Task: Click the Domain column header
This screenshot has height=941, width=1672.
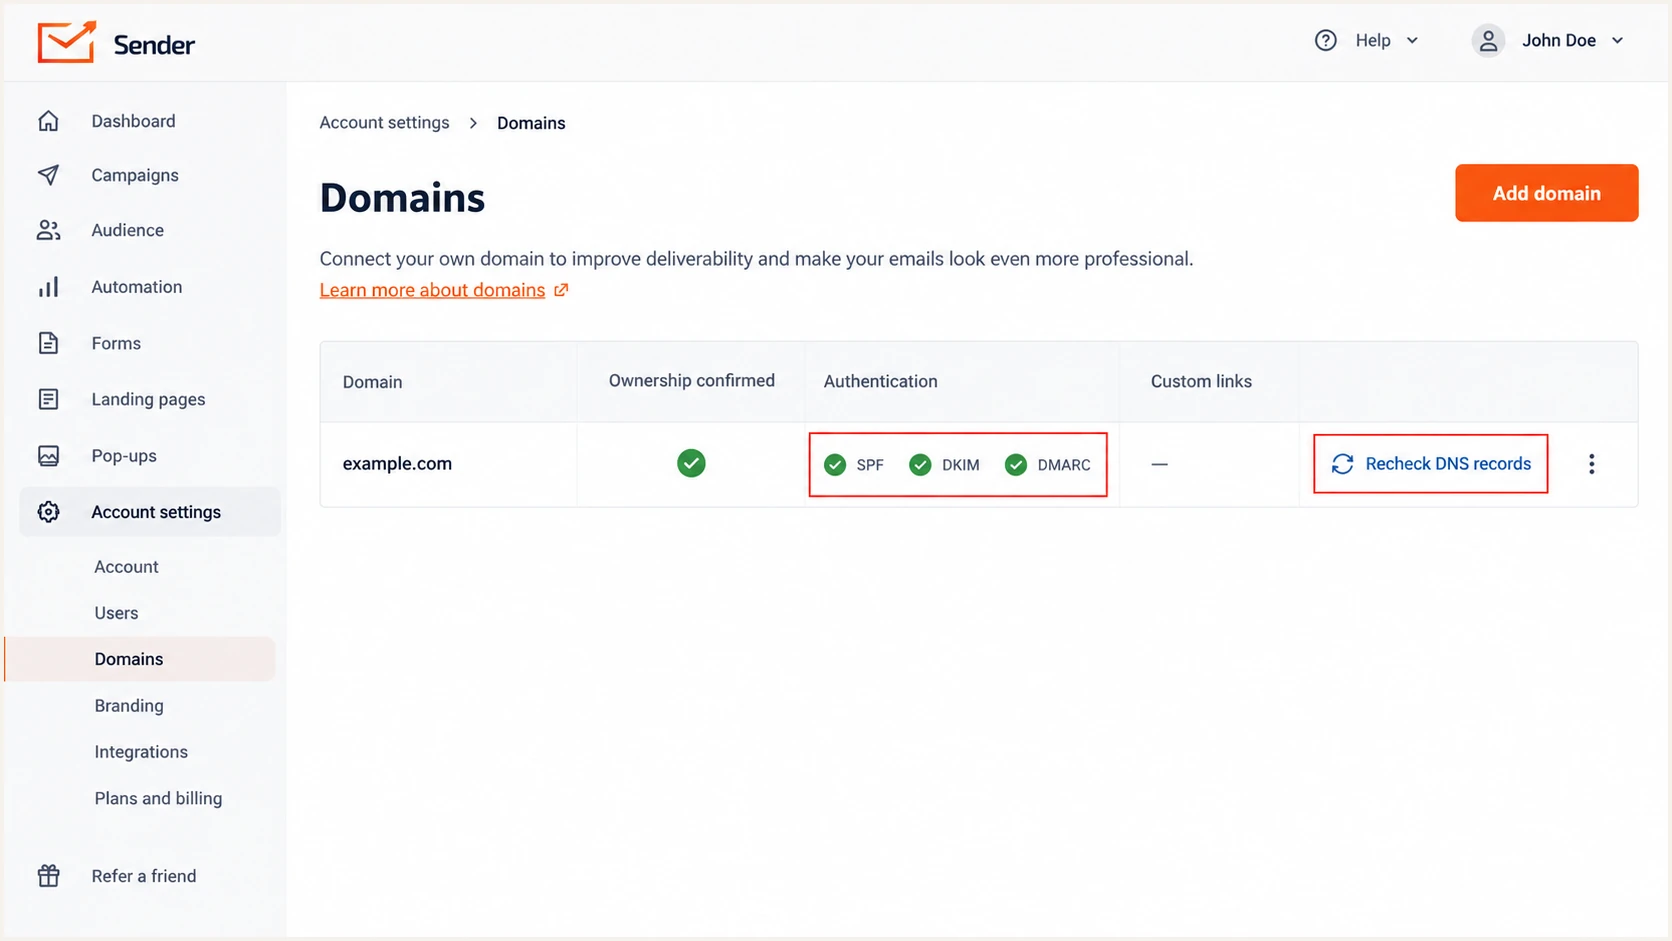Action: point(372,382)
